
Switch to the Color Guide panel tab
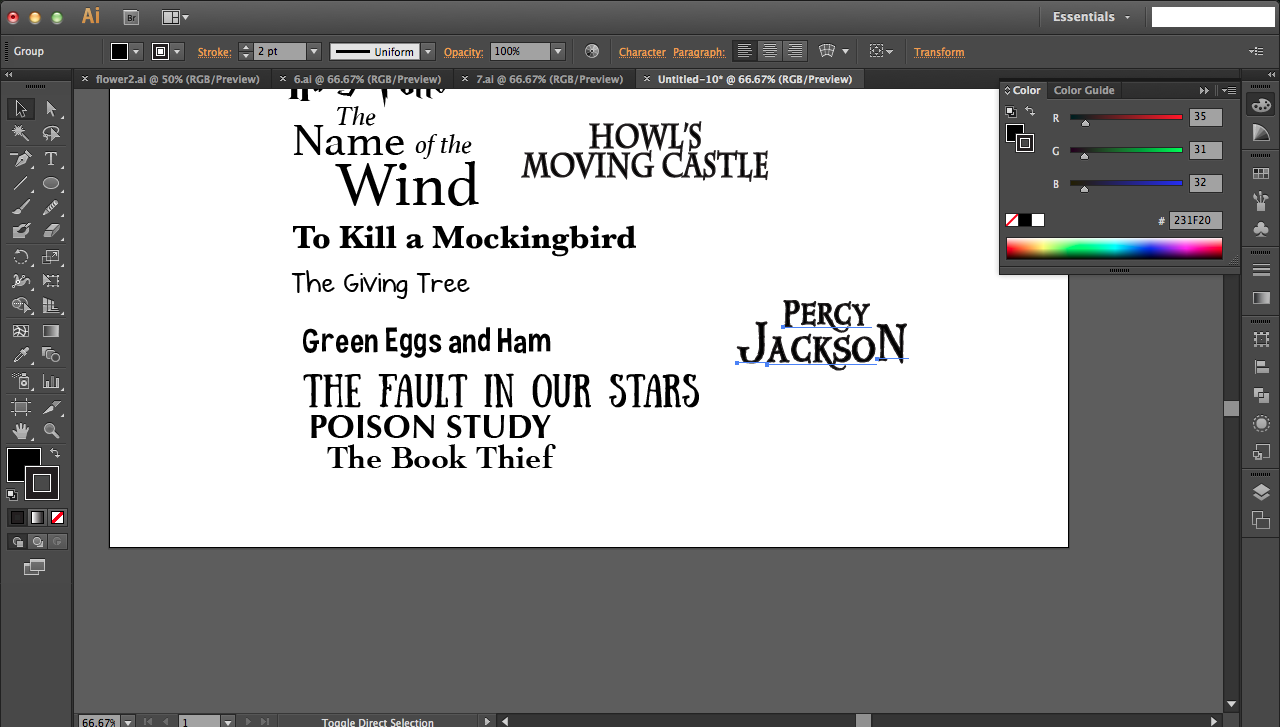click(1084, 90)
